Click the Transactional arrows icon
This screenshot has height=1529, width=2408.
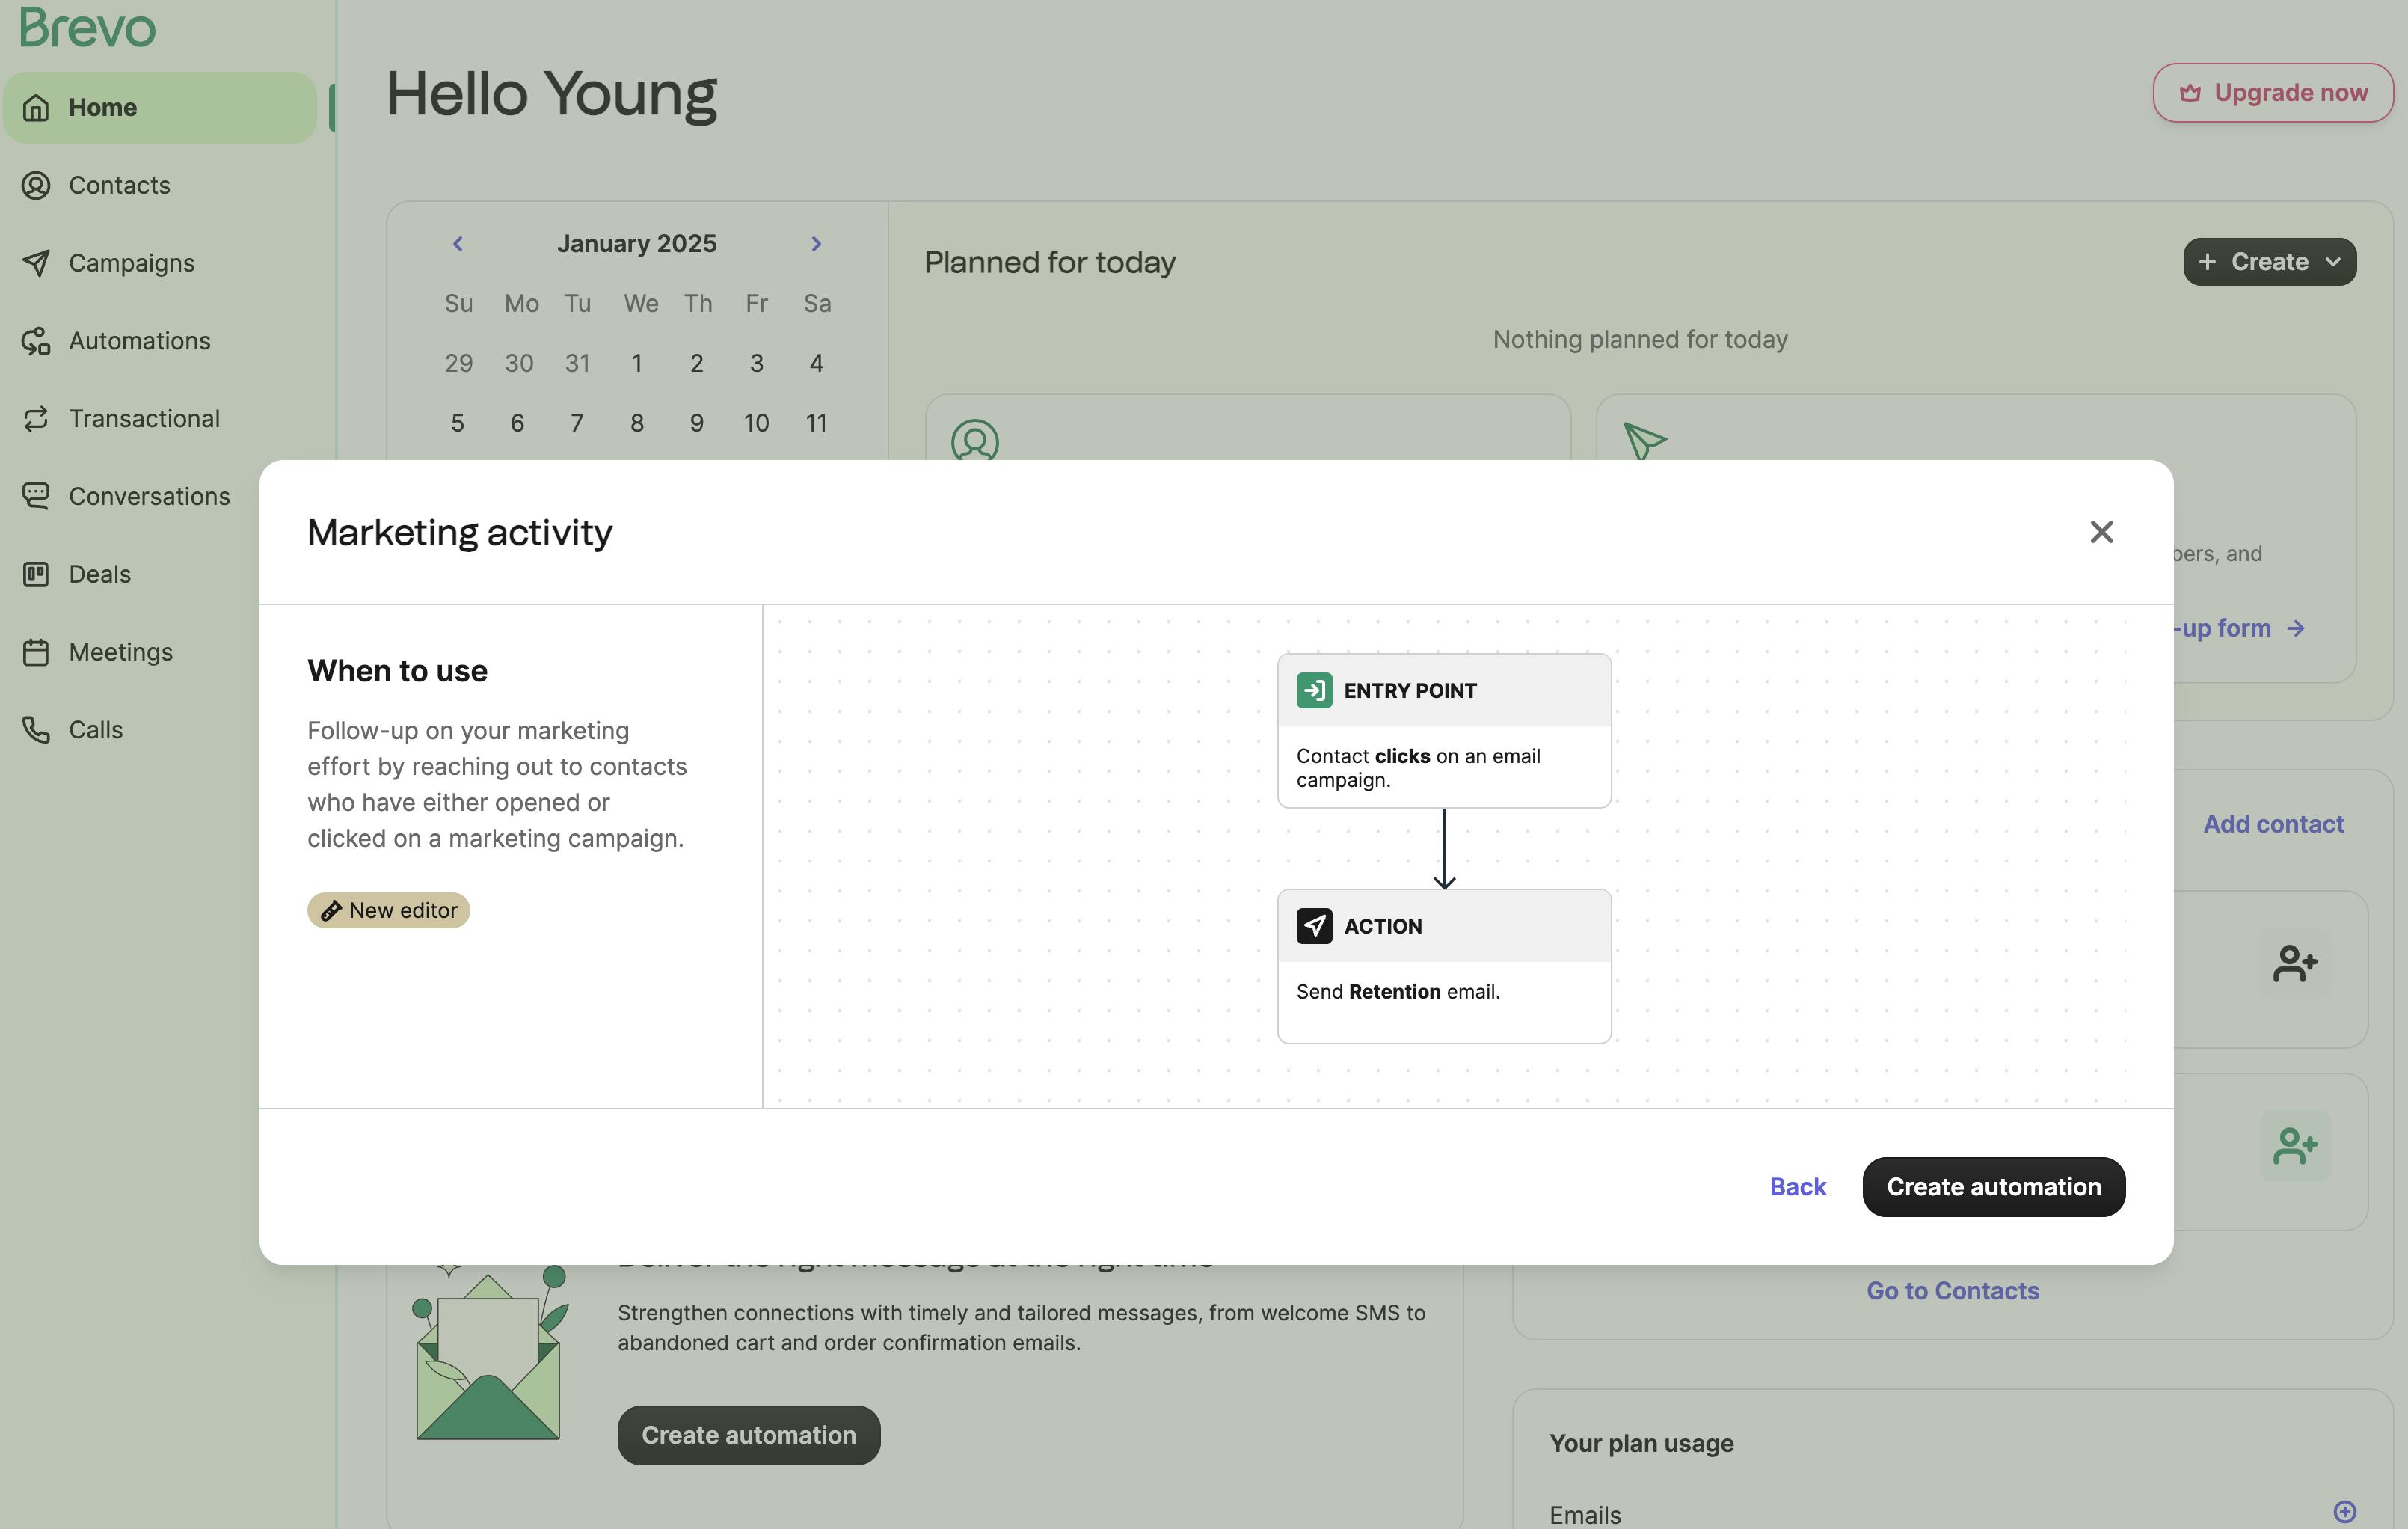coord(36,419)
